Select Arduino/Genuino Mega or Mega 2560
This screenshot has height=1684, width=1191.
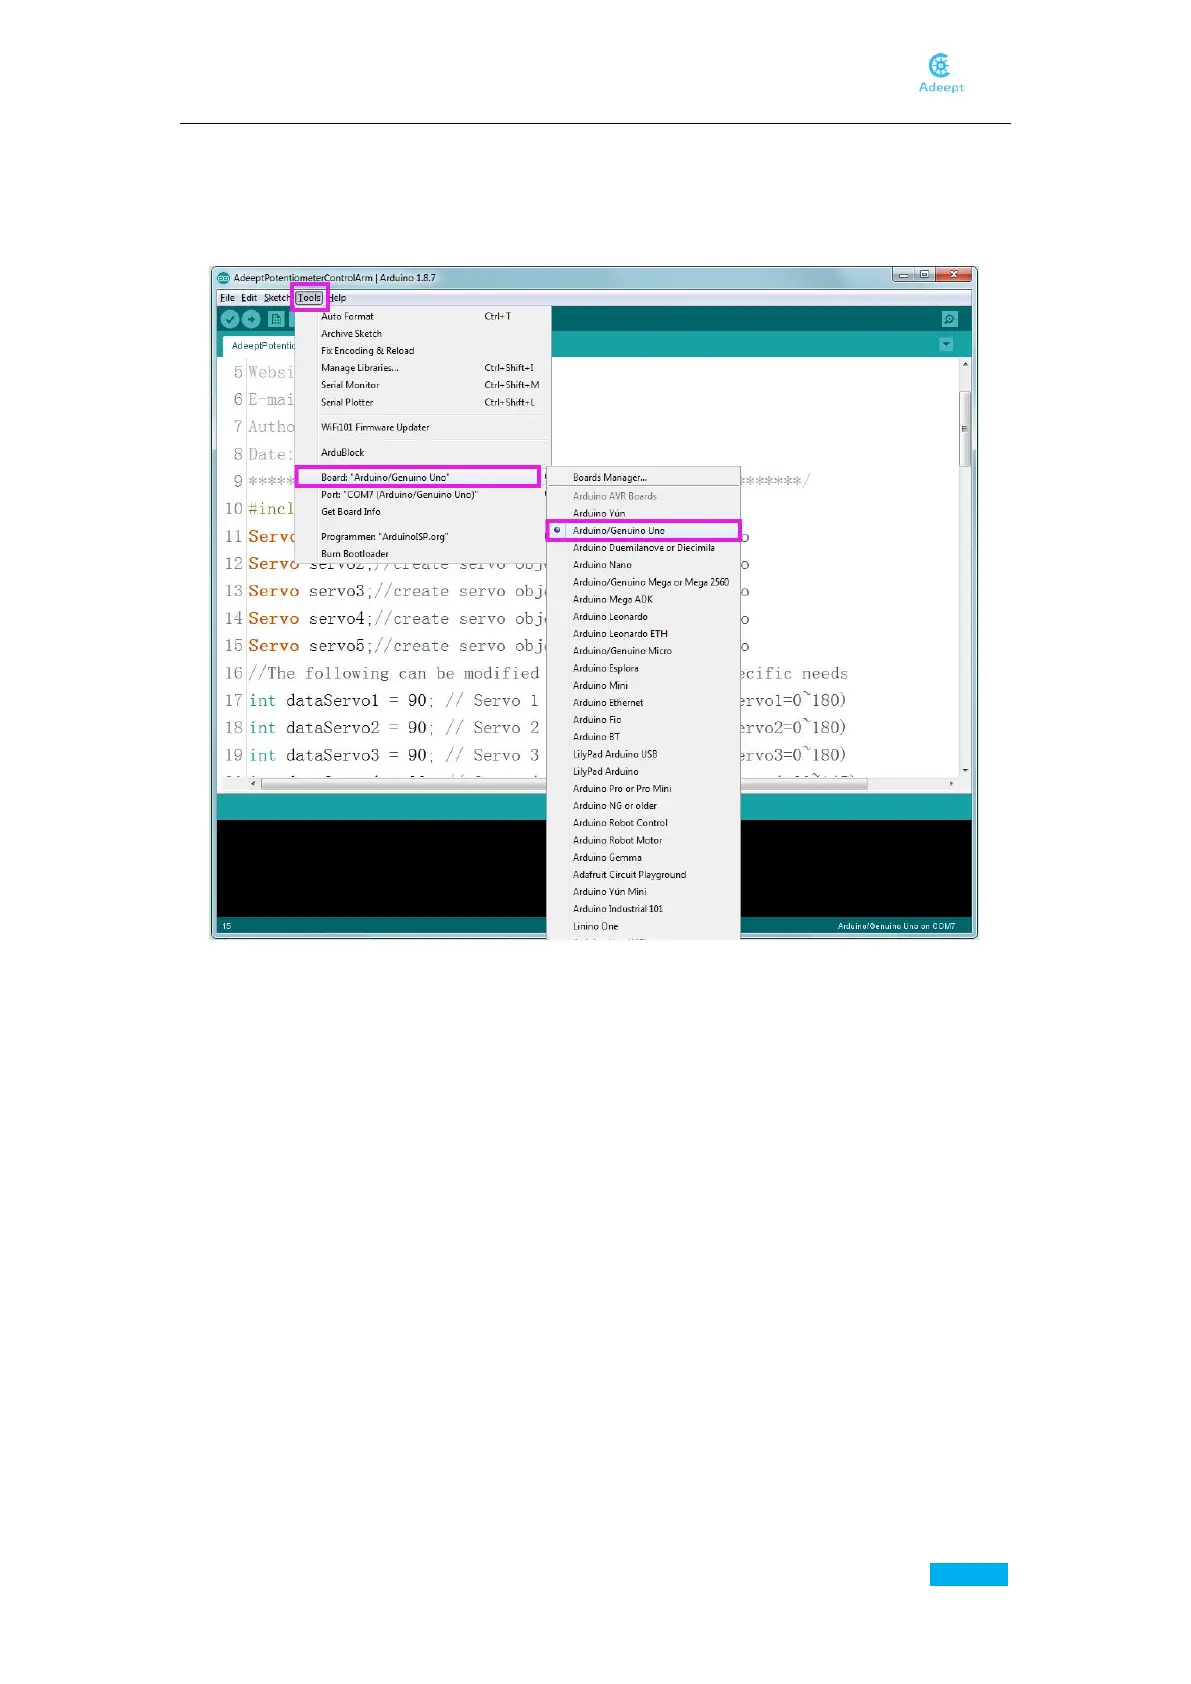(x=643, y=582)
